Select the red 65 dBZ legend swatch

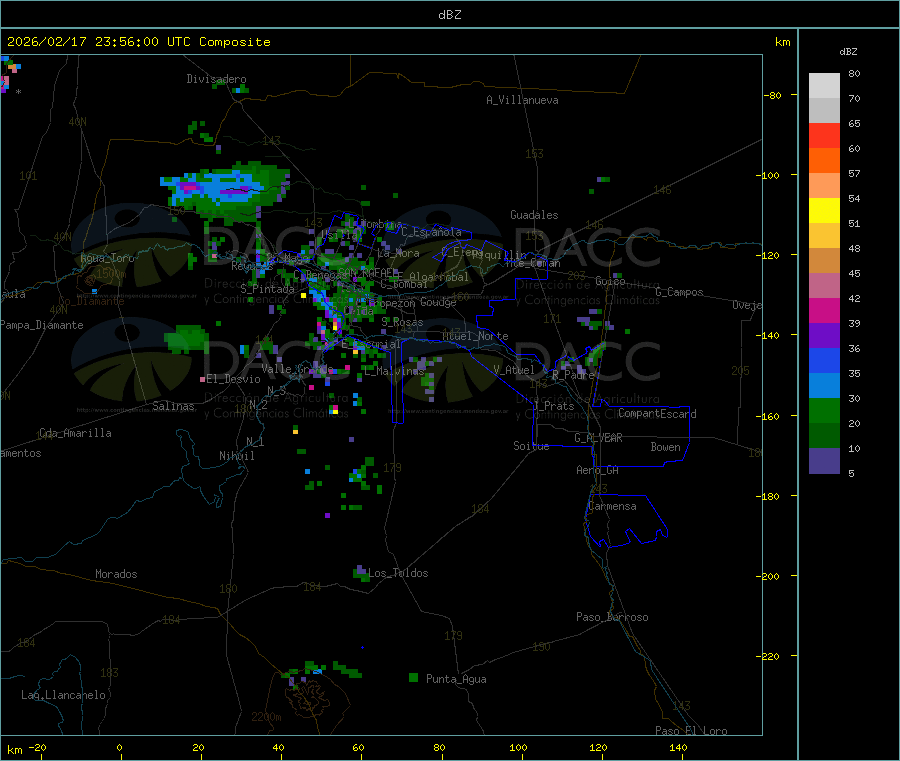point(824,135)
